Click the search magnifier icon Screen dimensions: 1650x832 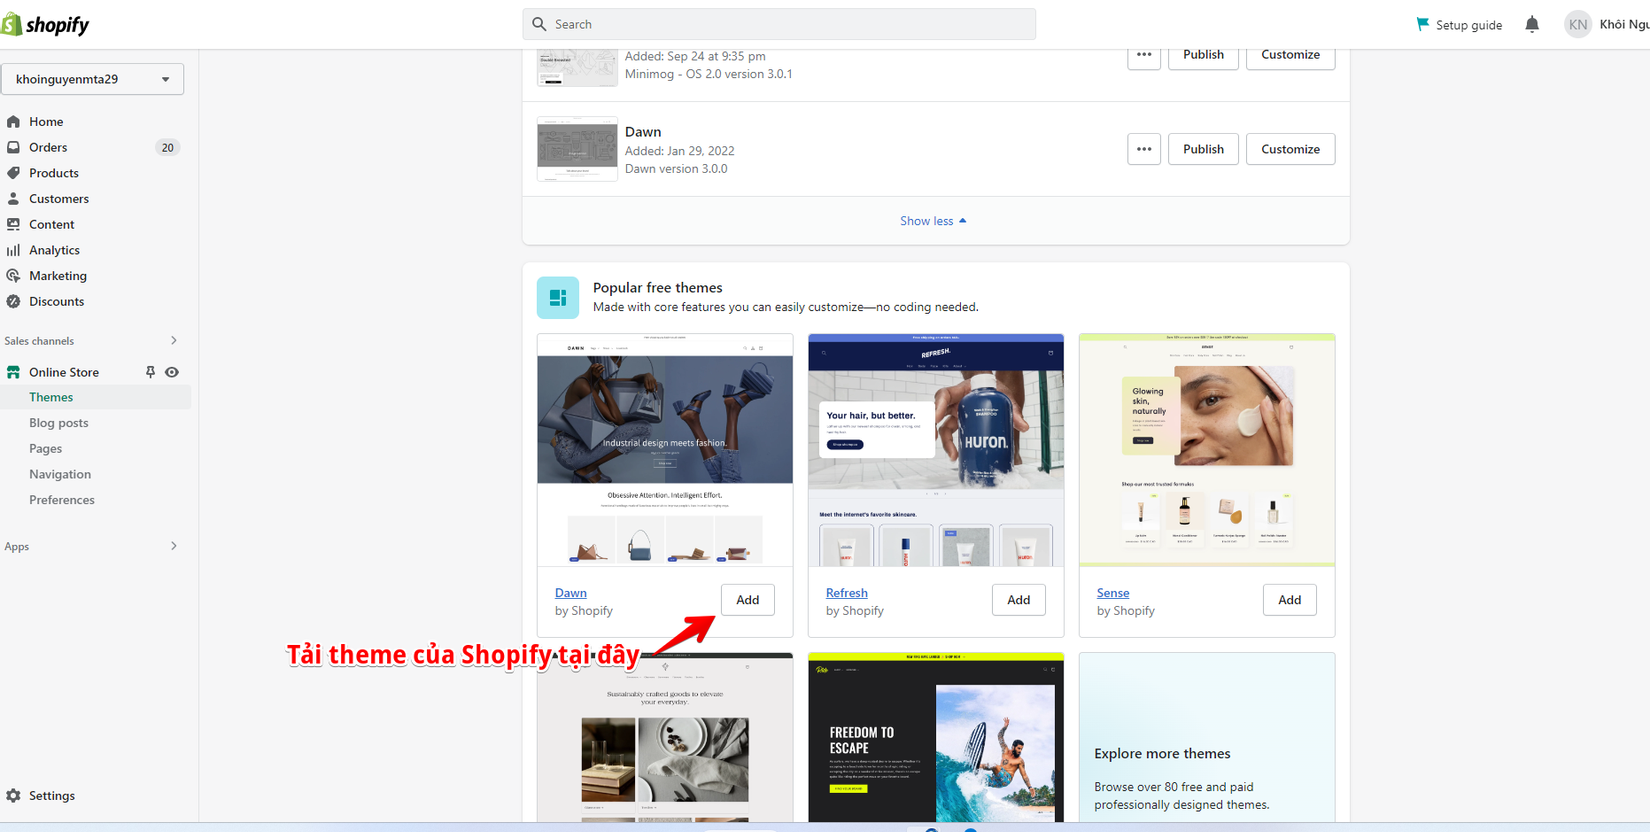click(x=539, y=24)
